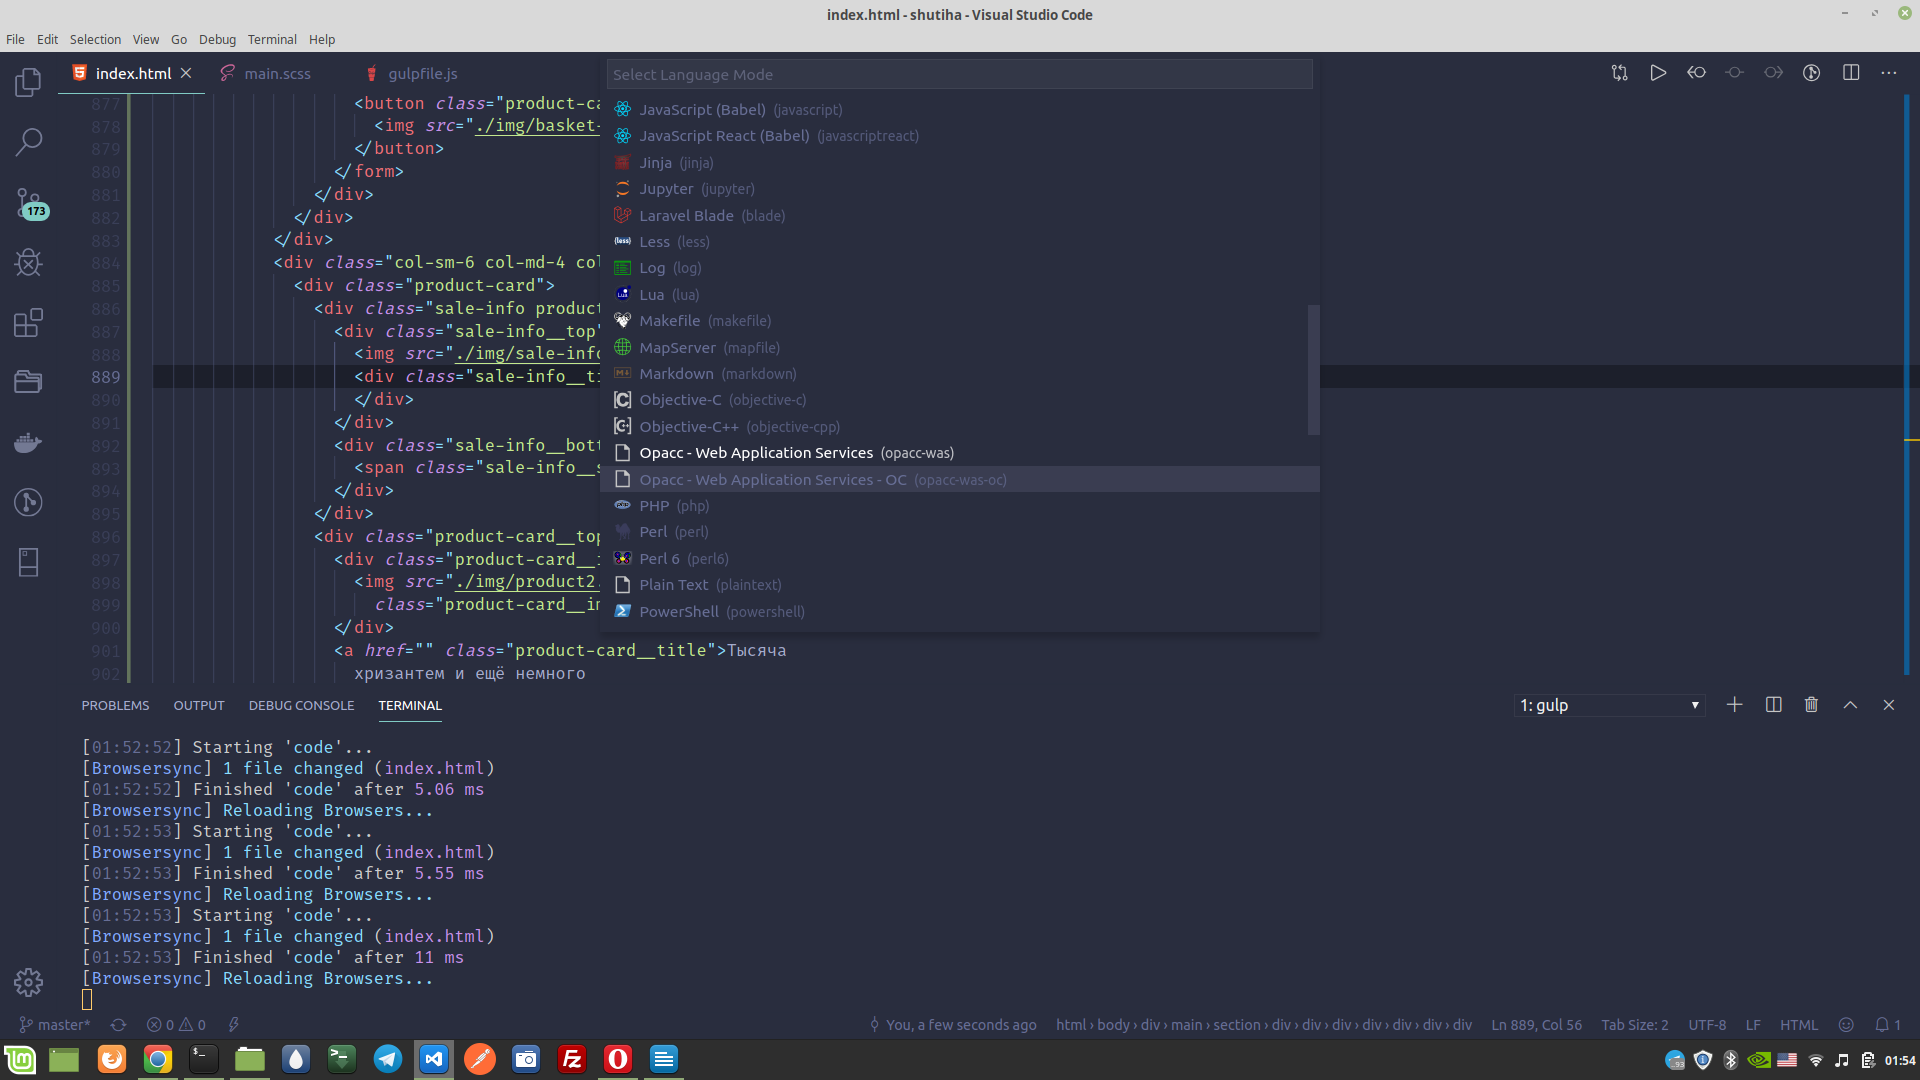This screenshot has height=1080, width=1920.
Task: Click the sync changes icon in status bar
Action: pyautogui.click(x=118, y=1025)
